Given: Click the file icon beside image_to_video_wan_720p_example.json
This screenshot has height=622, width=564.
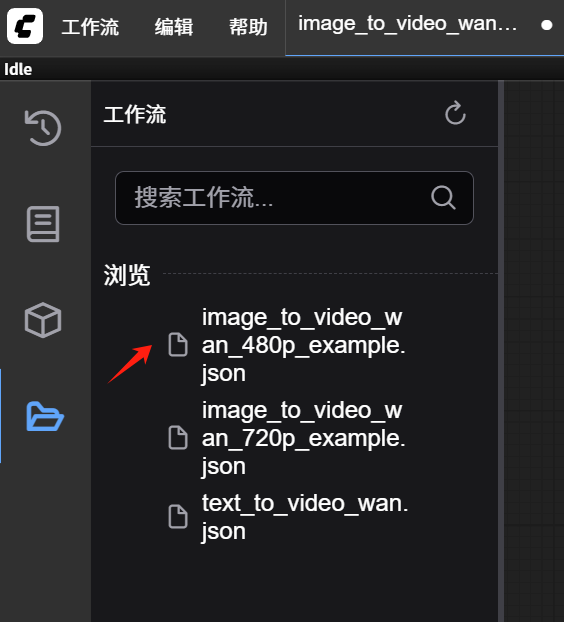Looking at the screenshot, I should pos(178,438).
